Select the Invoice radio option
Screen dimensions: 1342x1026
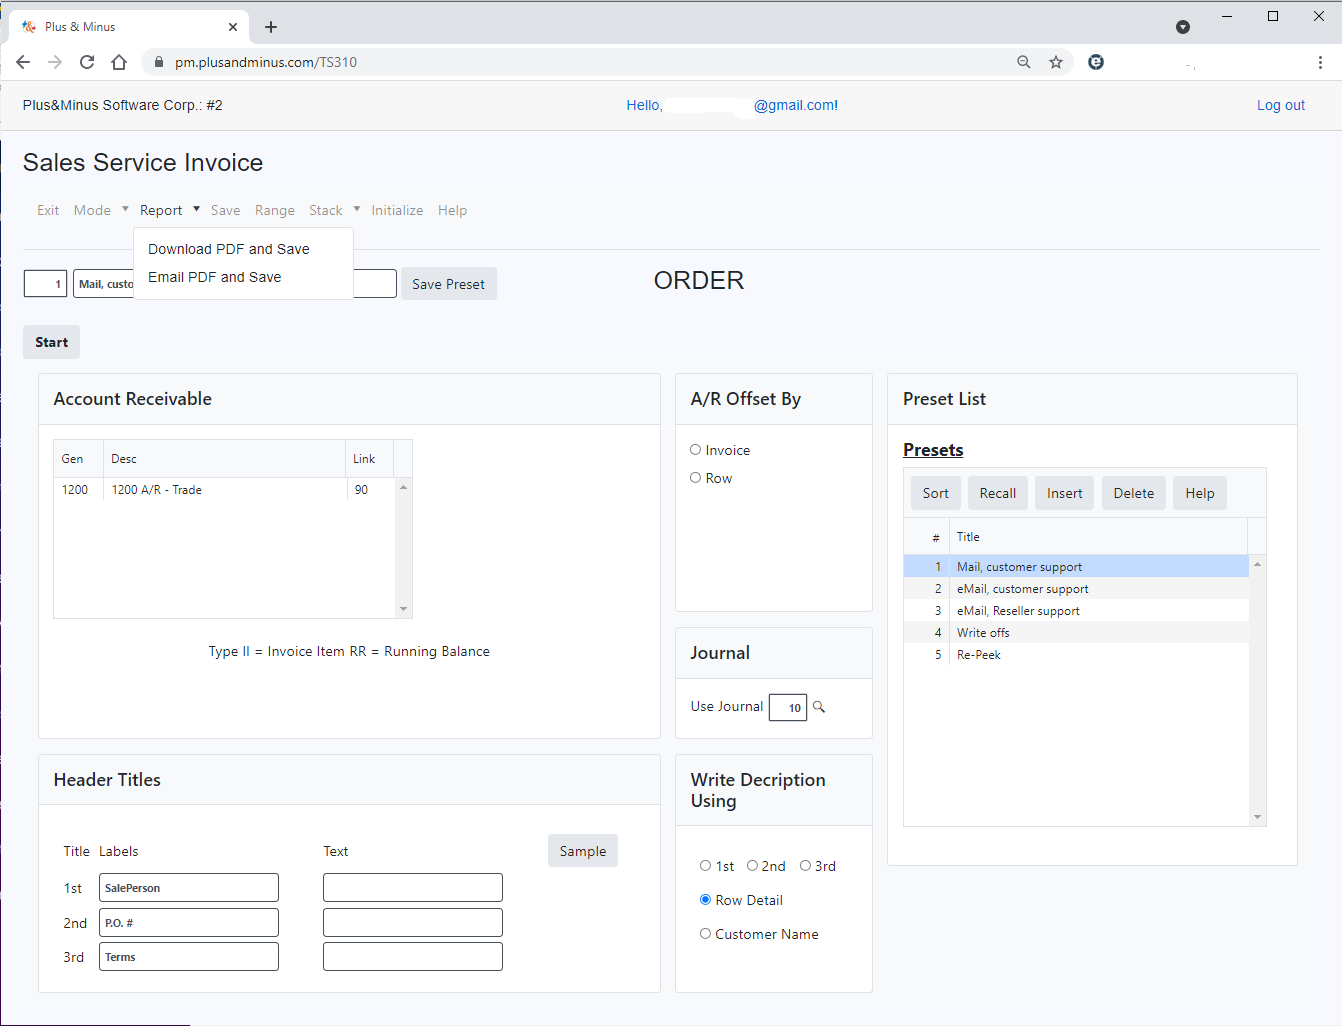click(x=696, y=450)
